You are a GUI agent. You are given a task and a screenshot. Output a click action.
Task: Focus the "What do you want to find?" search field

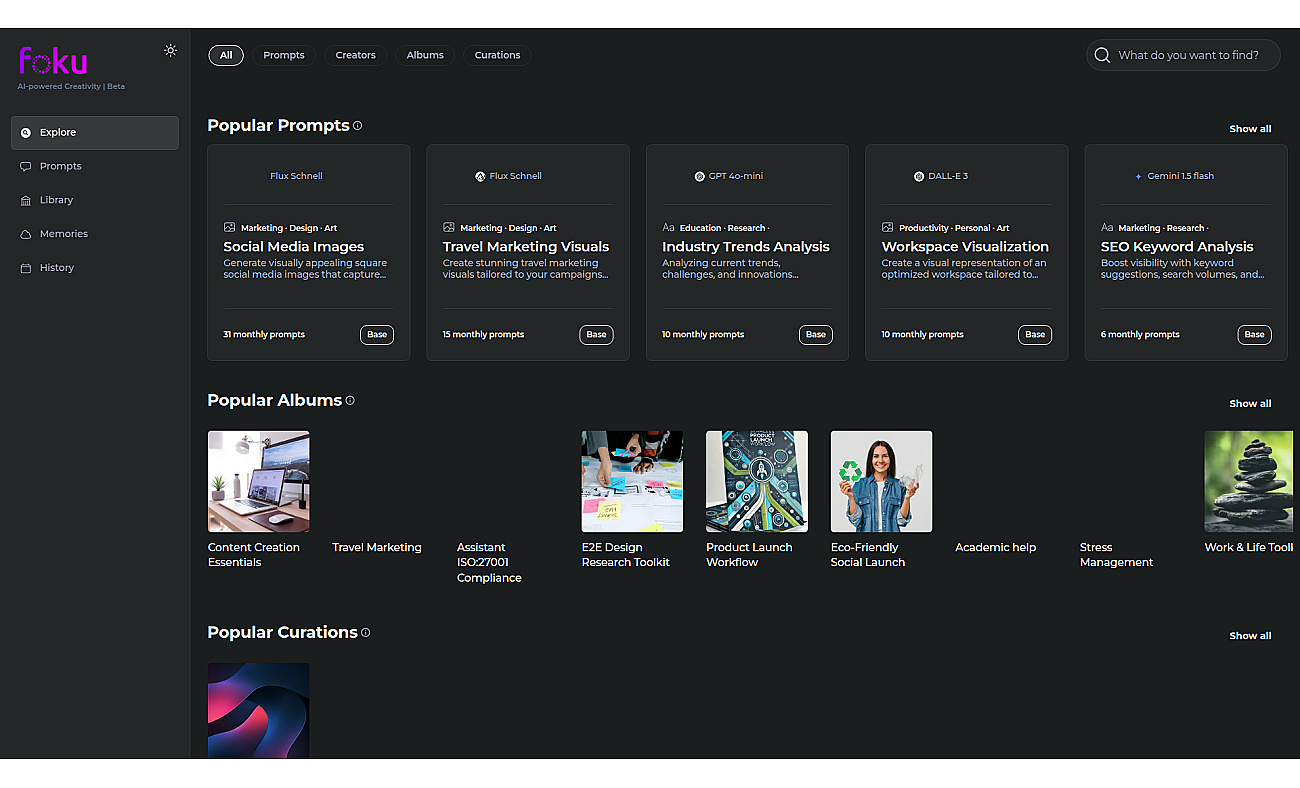(1183, 55)
